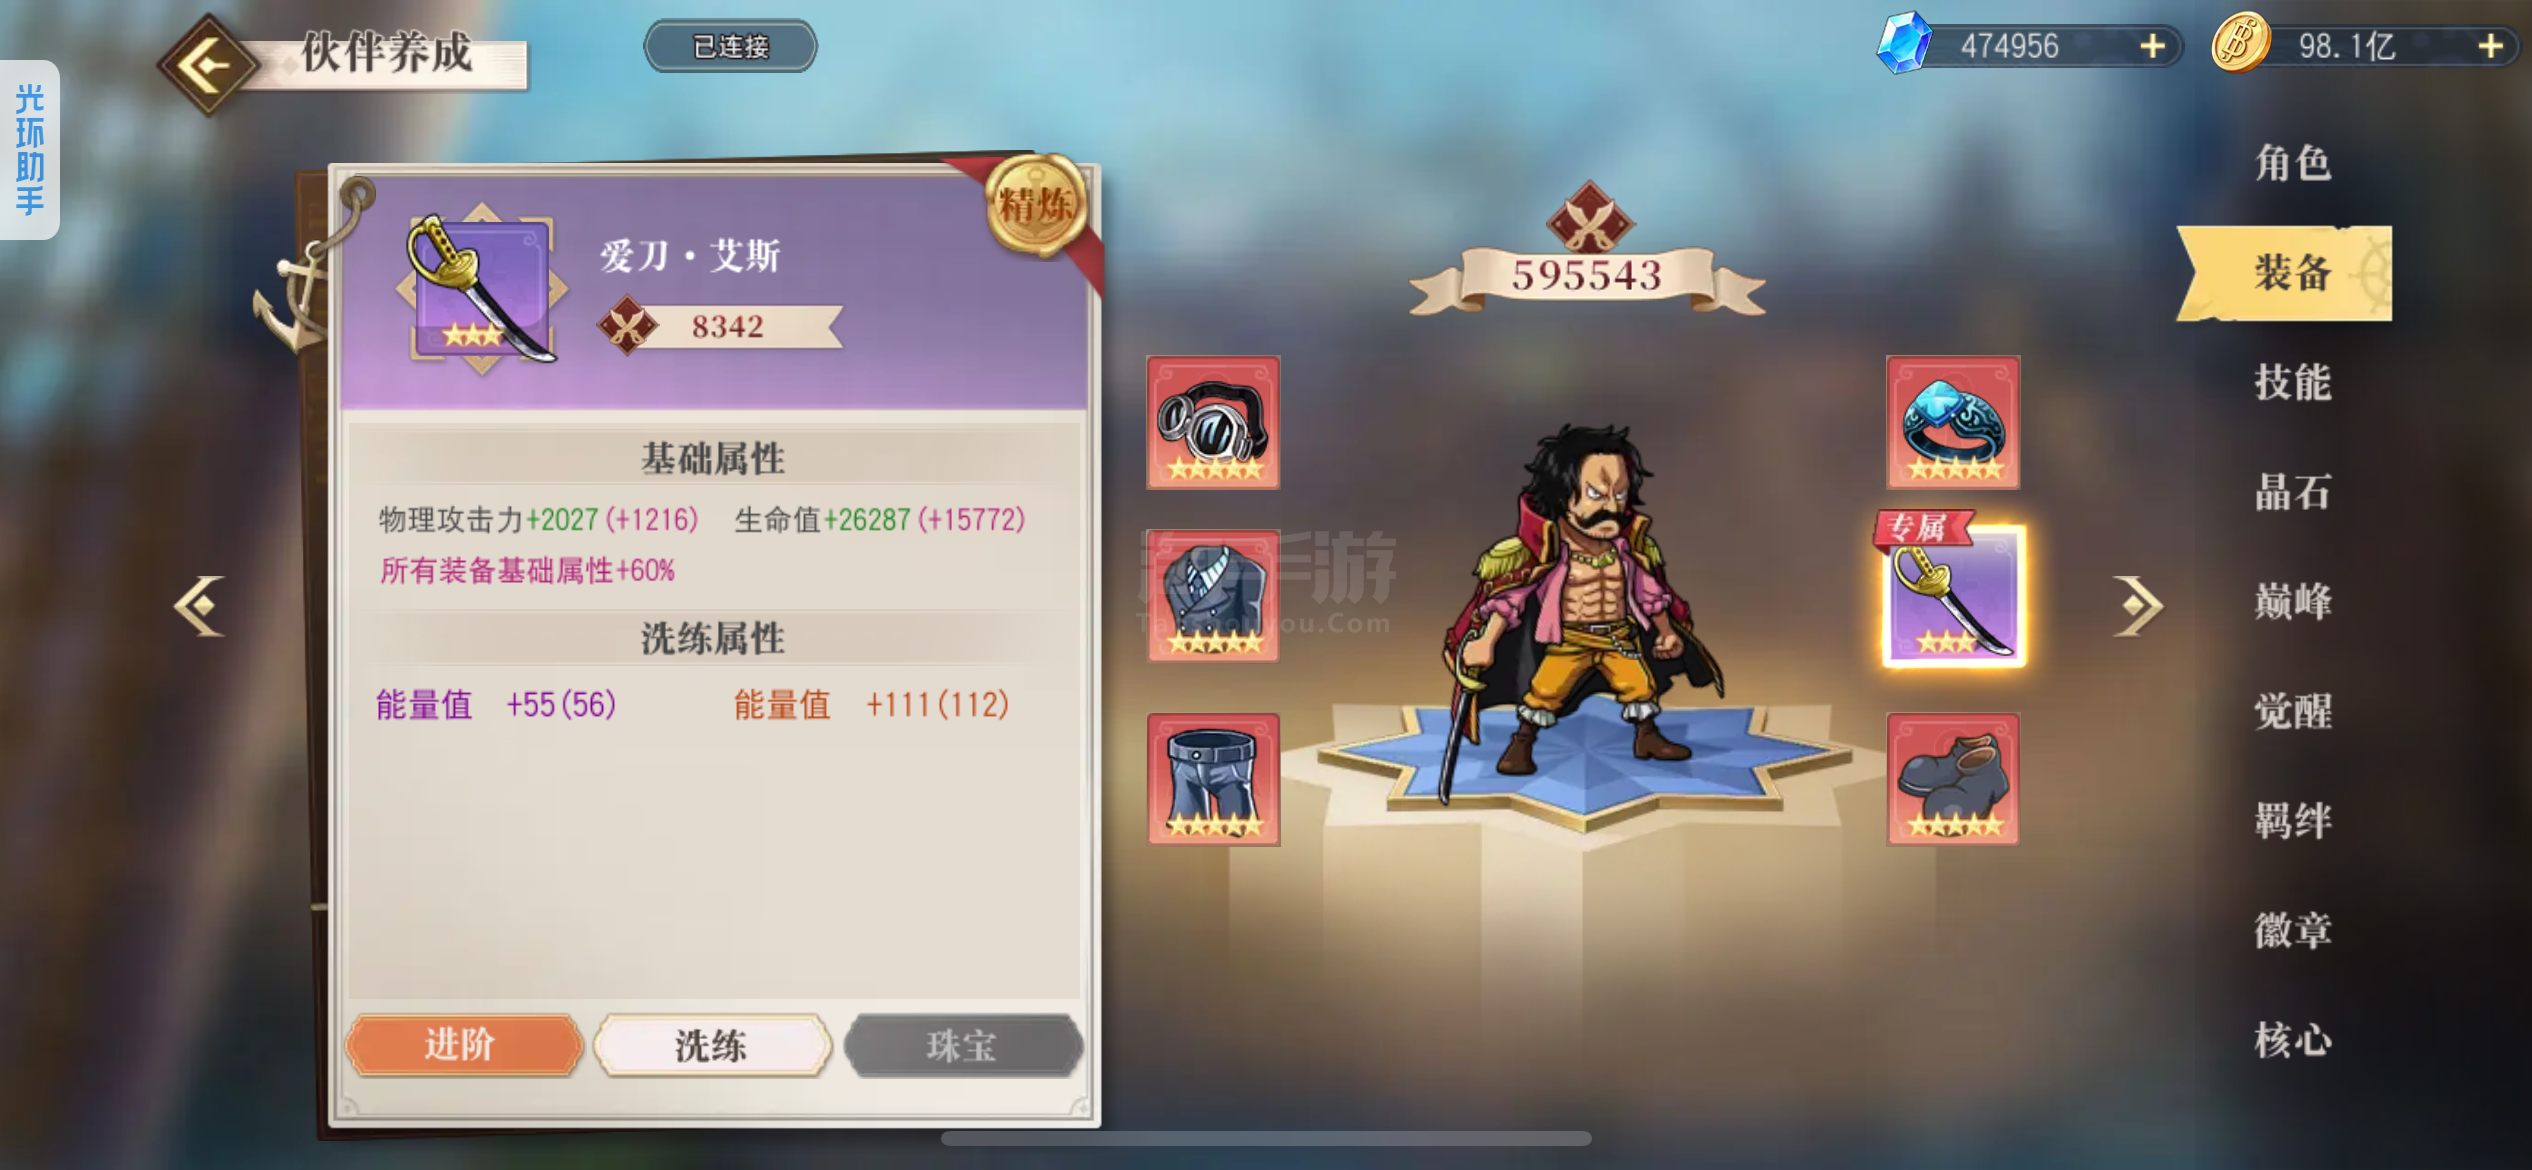Select the blue trousers equipment slot
This screenshot has width=2532, height=1170.
pos(1213,779)
